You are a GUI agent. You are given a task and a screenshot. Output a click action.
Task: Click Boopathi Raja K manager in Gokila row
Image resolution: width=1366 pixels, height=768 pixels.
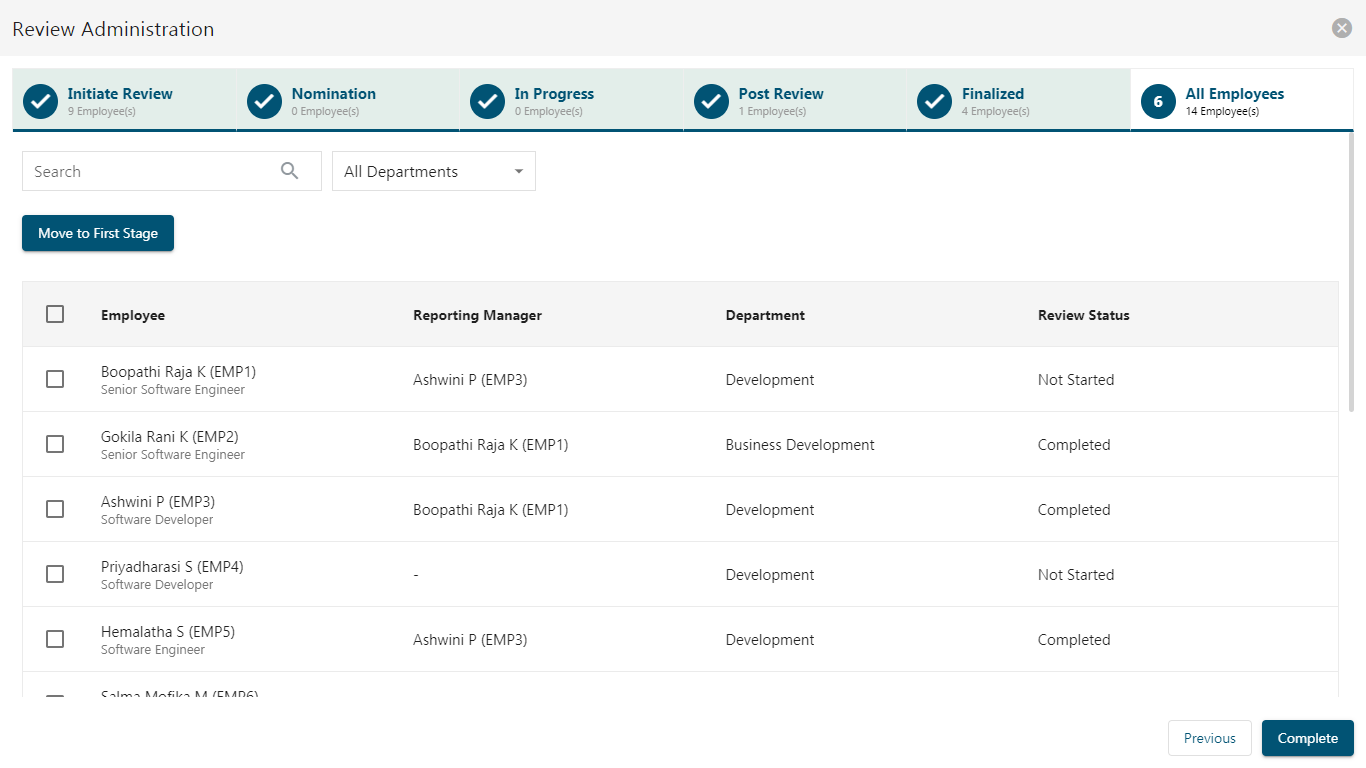coord(491,445)
